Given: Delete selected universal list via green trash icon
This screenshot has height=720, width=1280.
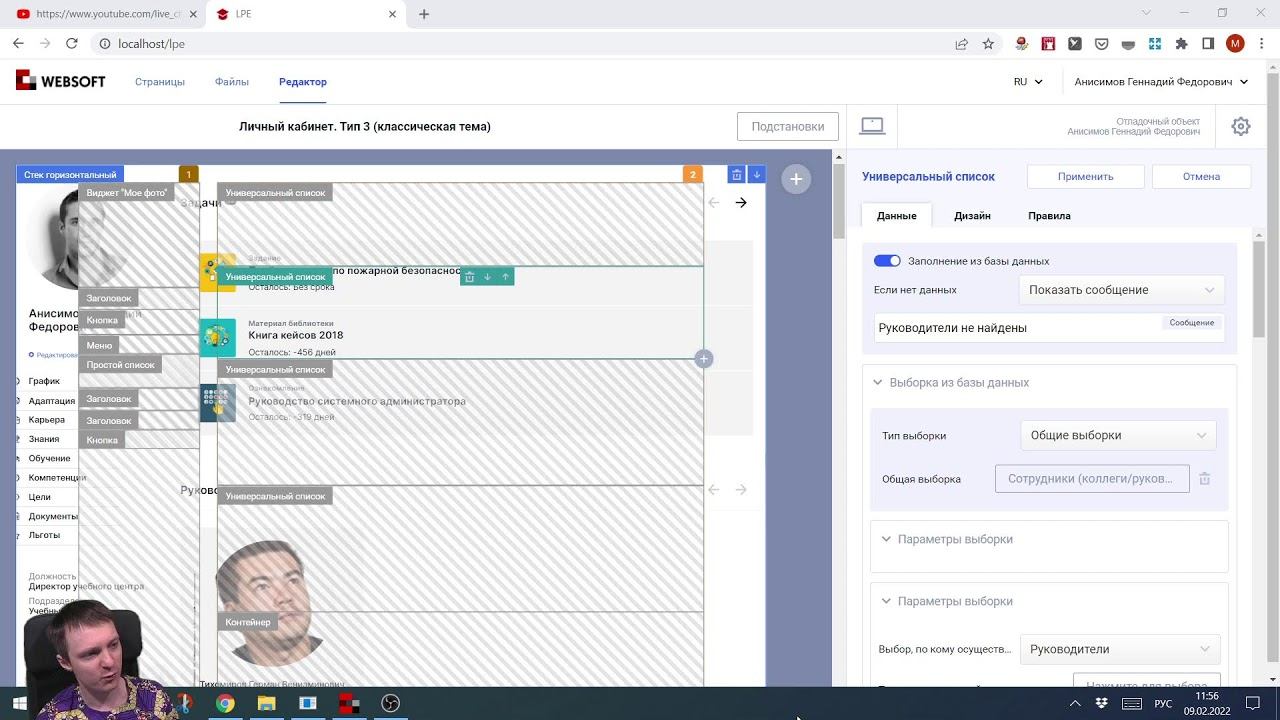Looking at the screenshot, I should pos(470,277).
